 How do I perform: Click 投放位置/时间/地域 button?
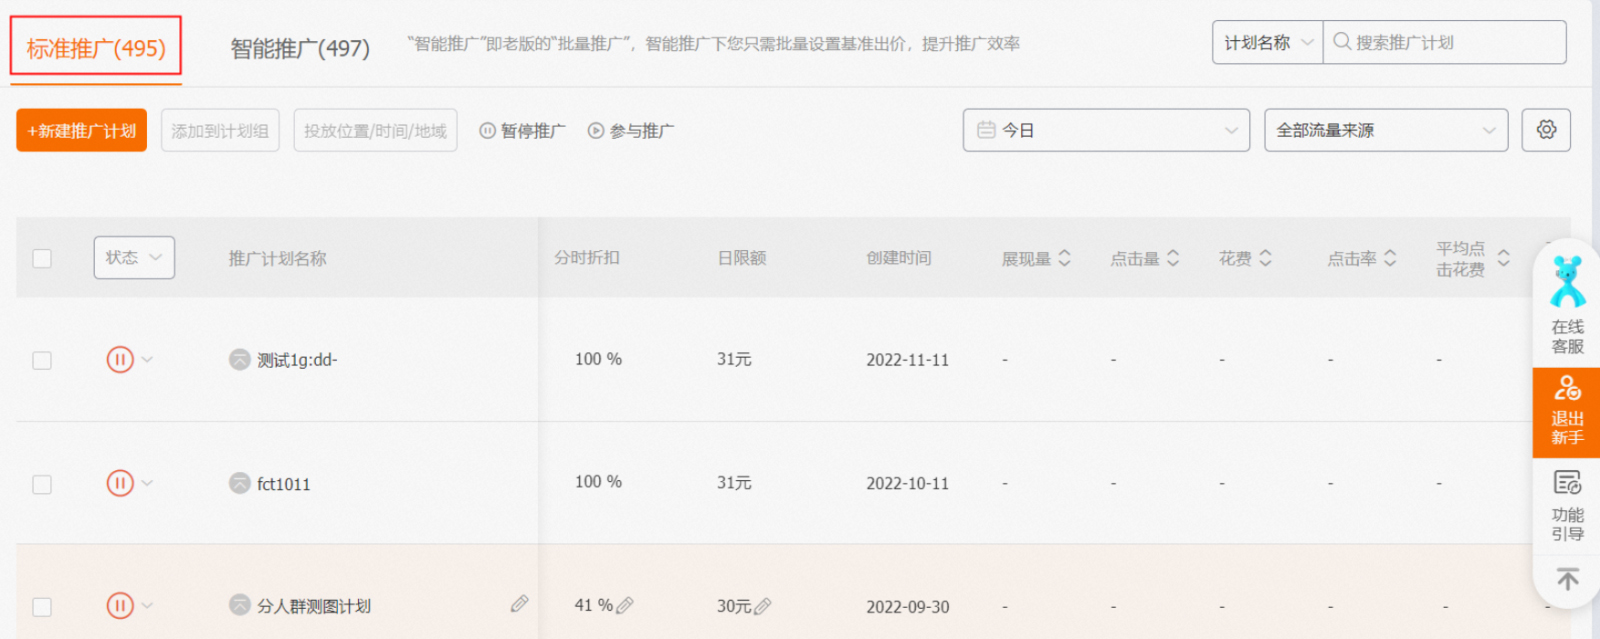(375, 130)
